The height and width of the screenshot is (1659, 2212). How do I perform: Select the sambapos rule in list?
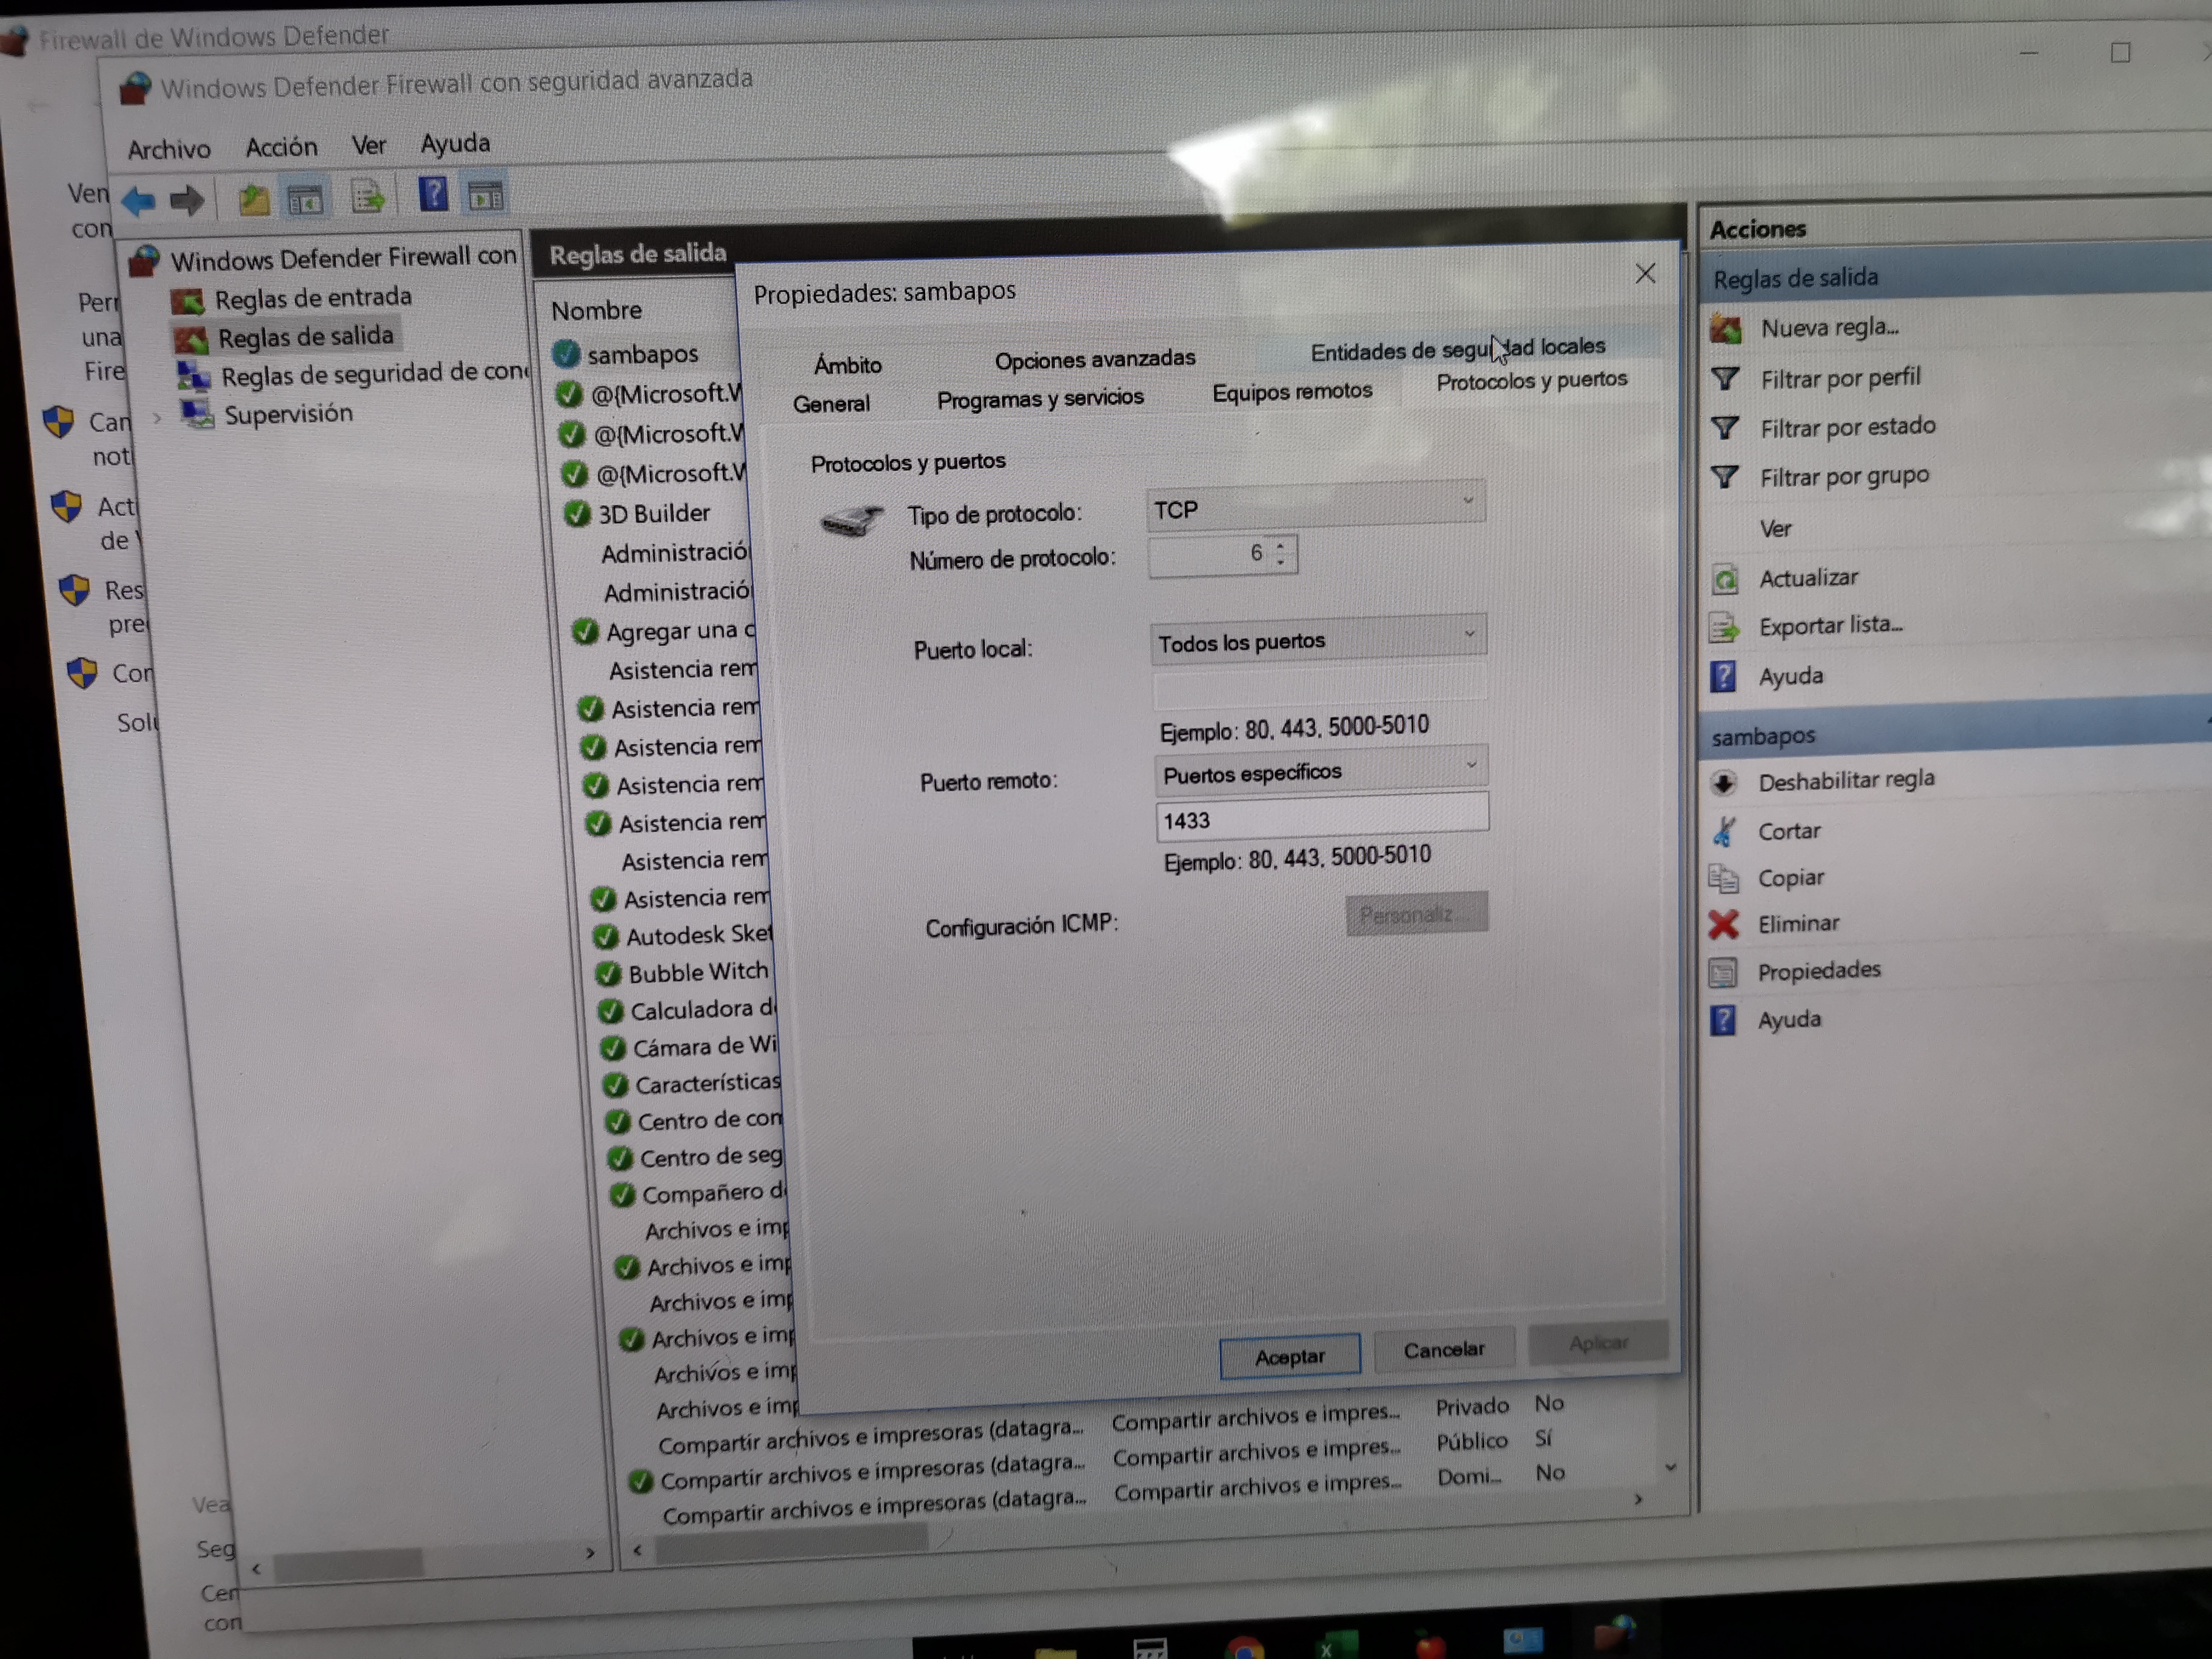[x=643, y=354]
